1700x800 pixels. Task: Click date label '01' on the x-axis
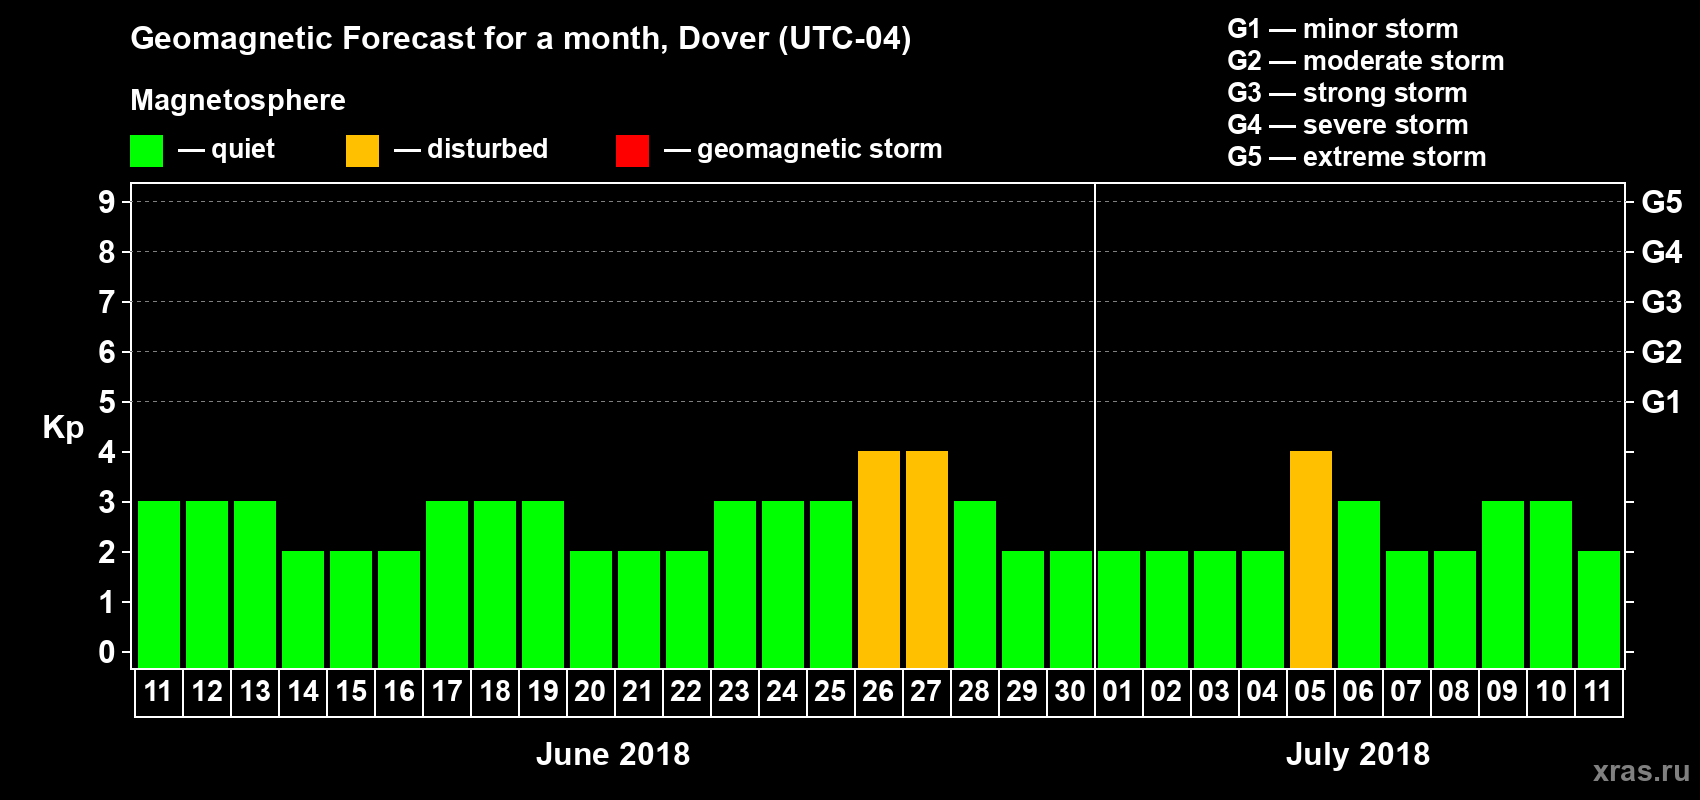[1119, 692]
